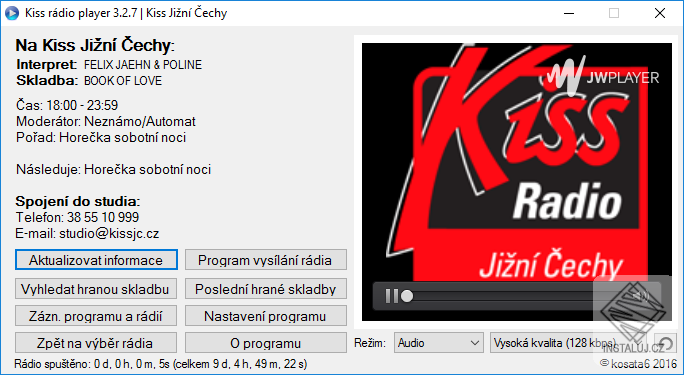Click the © kosata6 2016 credit text
The width and height of the screenshot is (684, 375).
639,363
